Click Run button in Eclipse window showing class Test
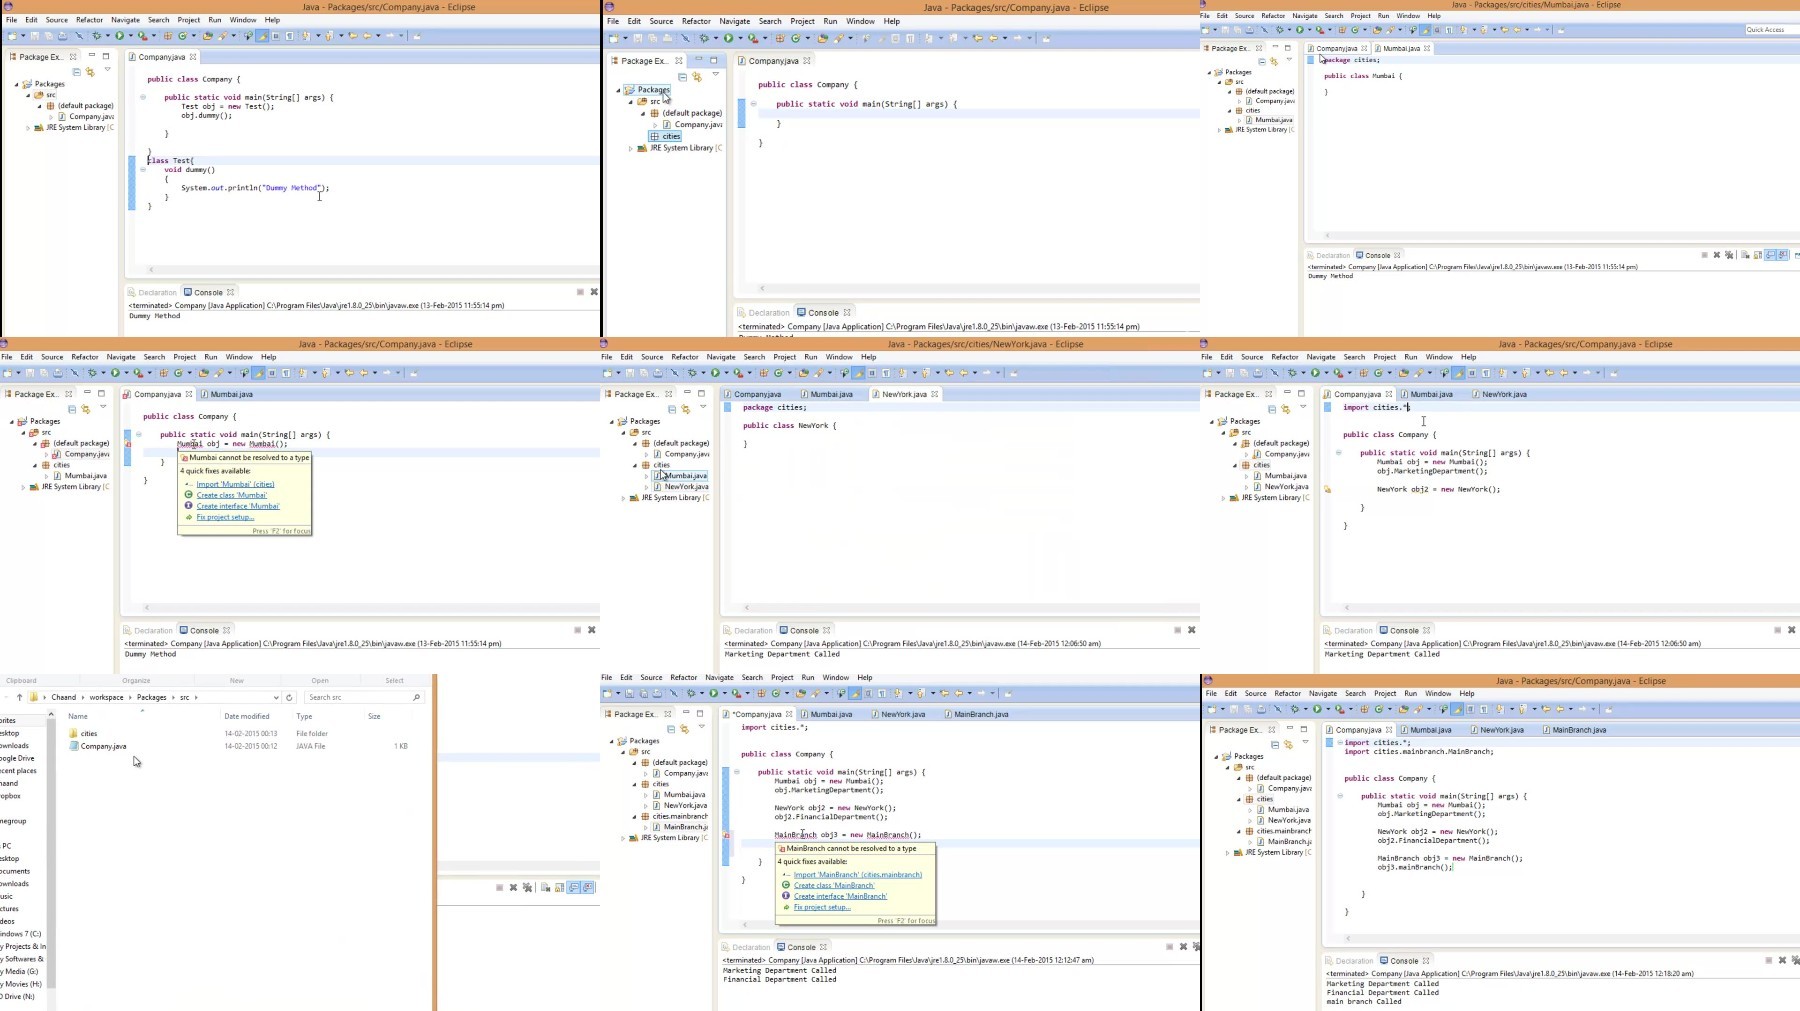The image size is (1800, 1011). click(x=119, y=36)
